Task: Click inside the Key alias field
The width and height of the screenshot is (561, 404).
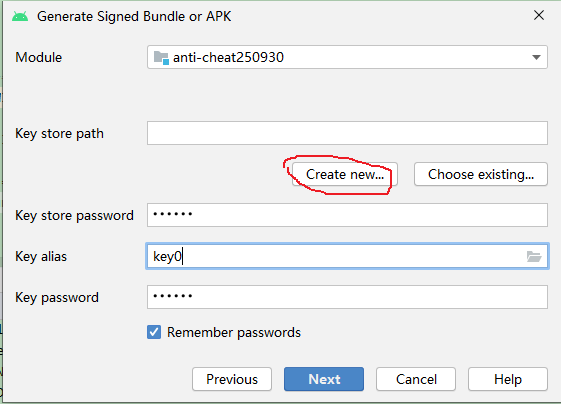Action: click(x=347, y=256)
